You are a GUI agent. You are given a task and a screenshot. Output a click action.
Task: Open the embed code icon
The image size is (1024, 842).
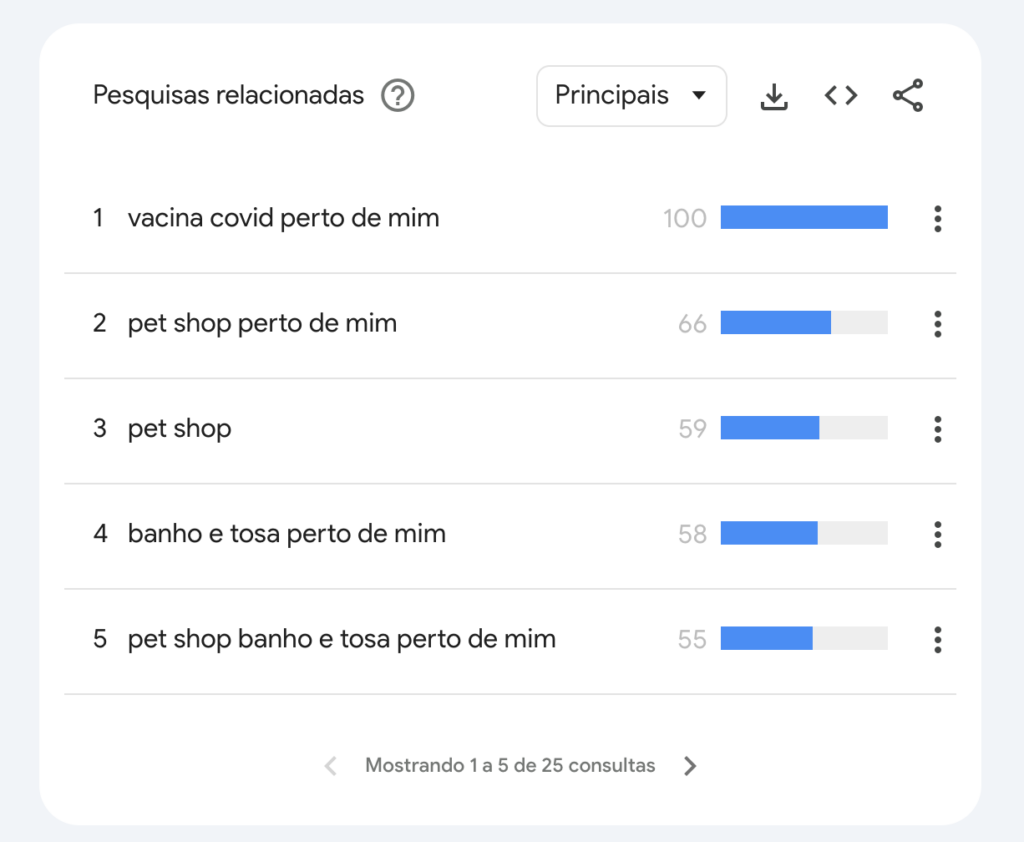point(840,96)
